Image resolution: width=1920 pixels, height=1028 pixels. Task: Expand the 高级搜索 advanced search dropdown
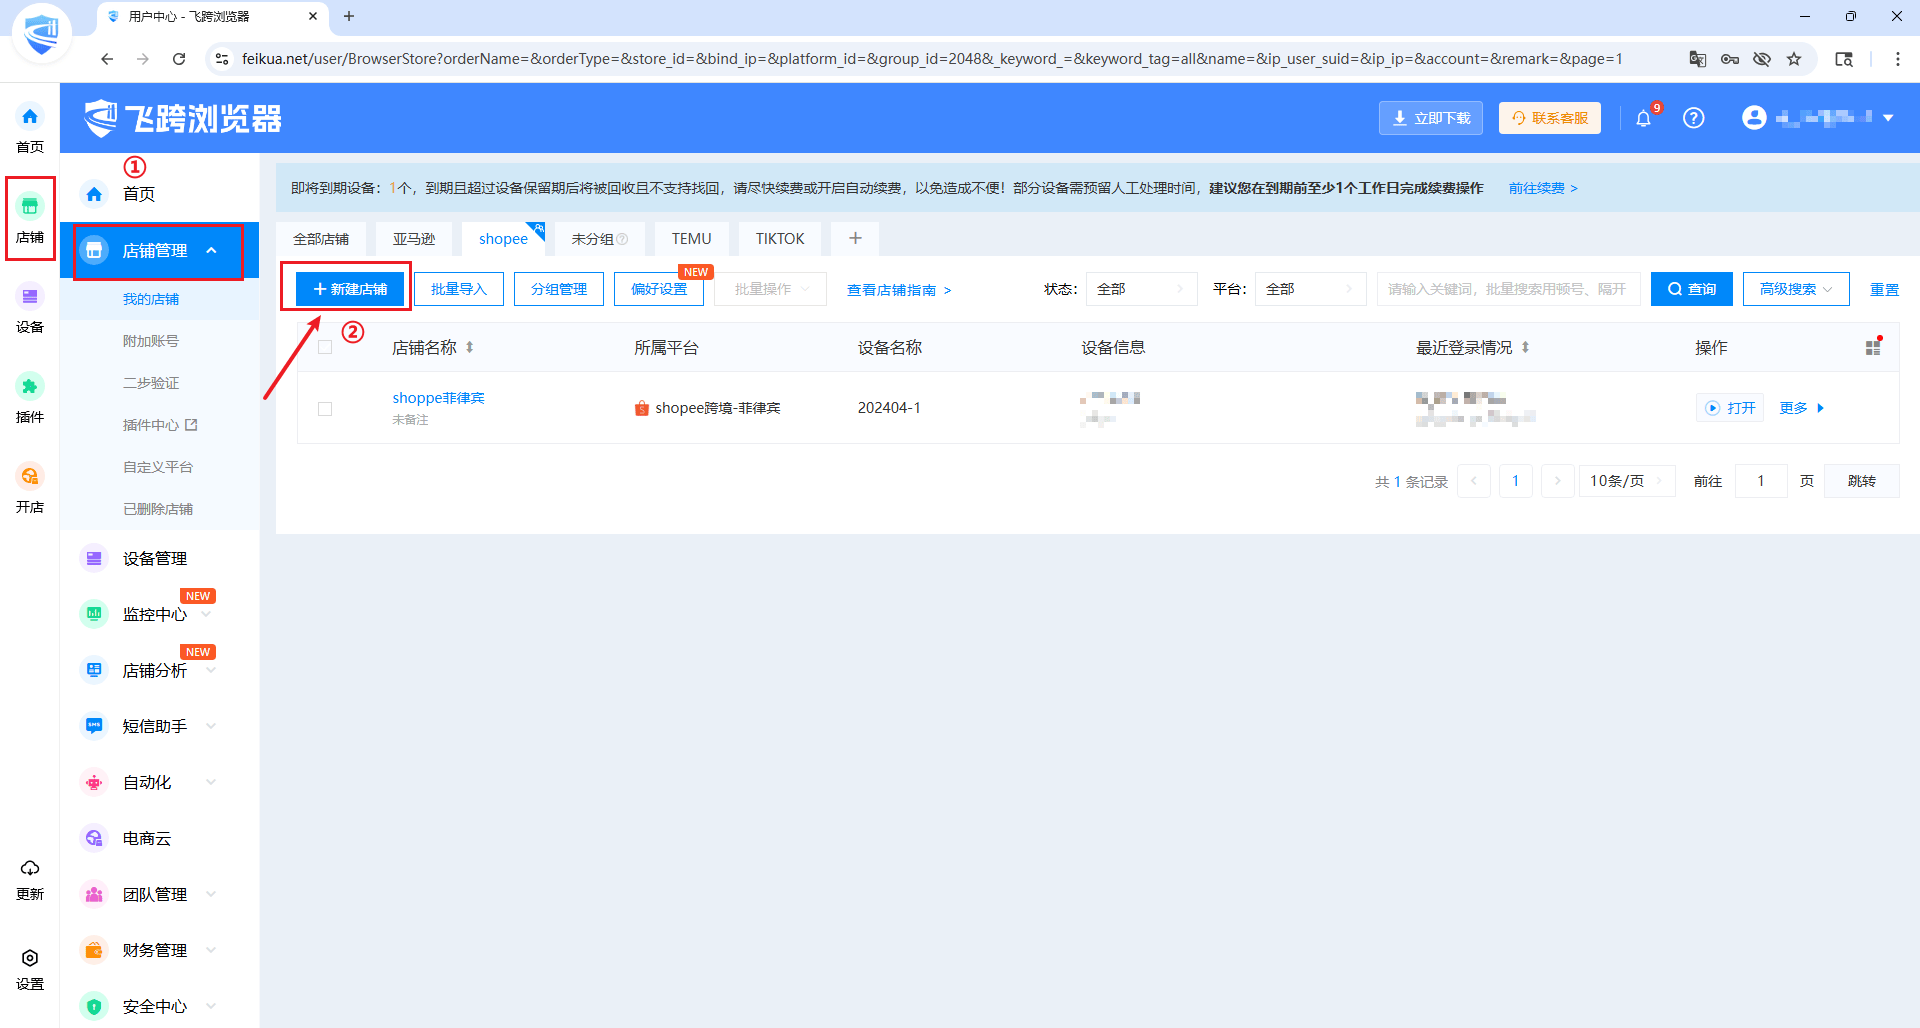(1795, 289)
